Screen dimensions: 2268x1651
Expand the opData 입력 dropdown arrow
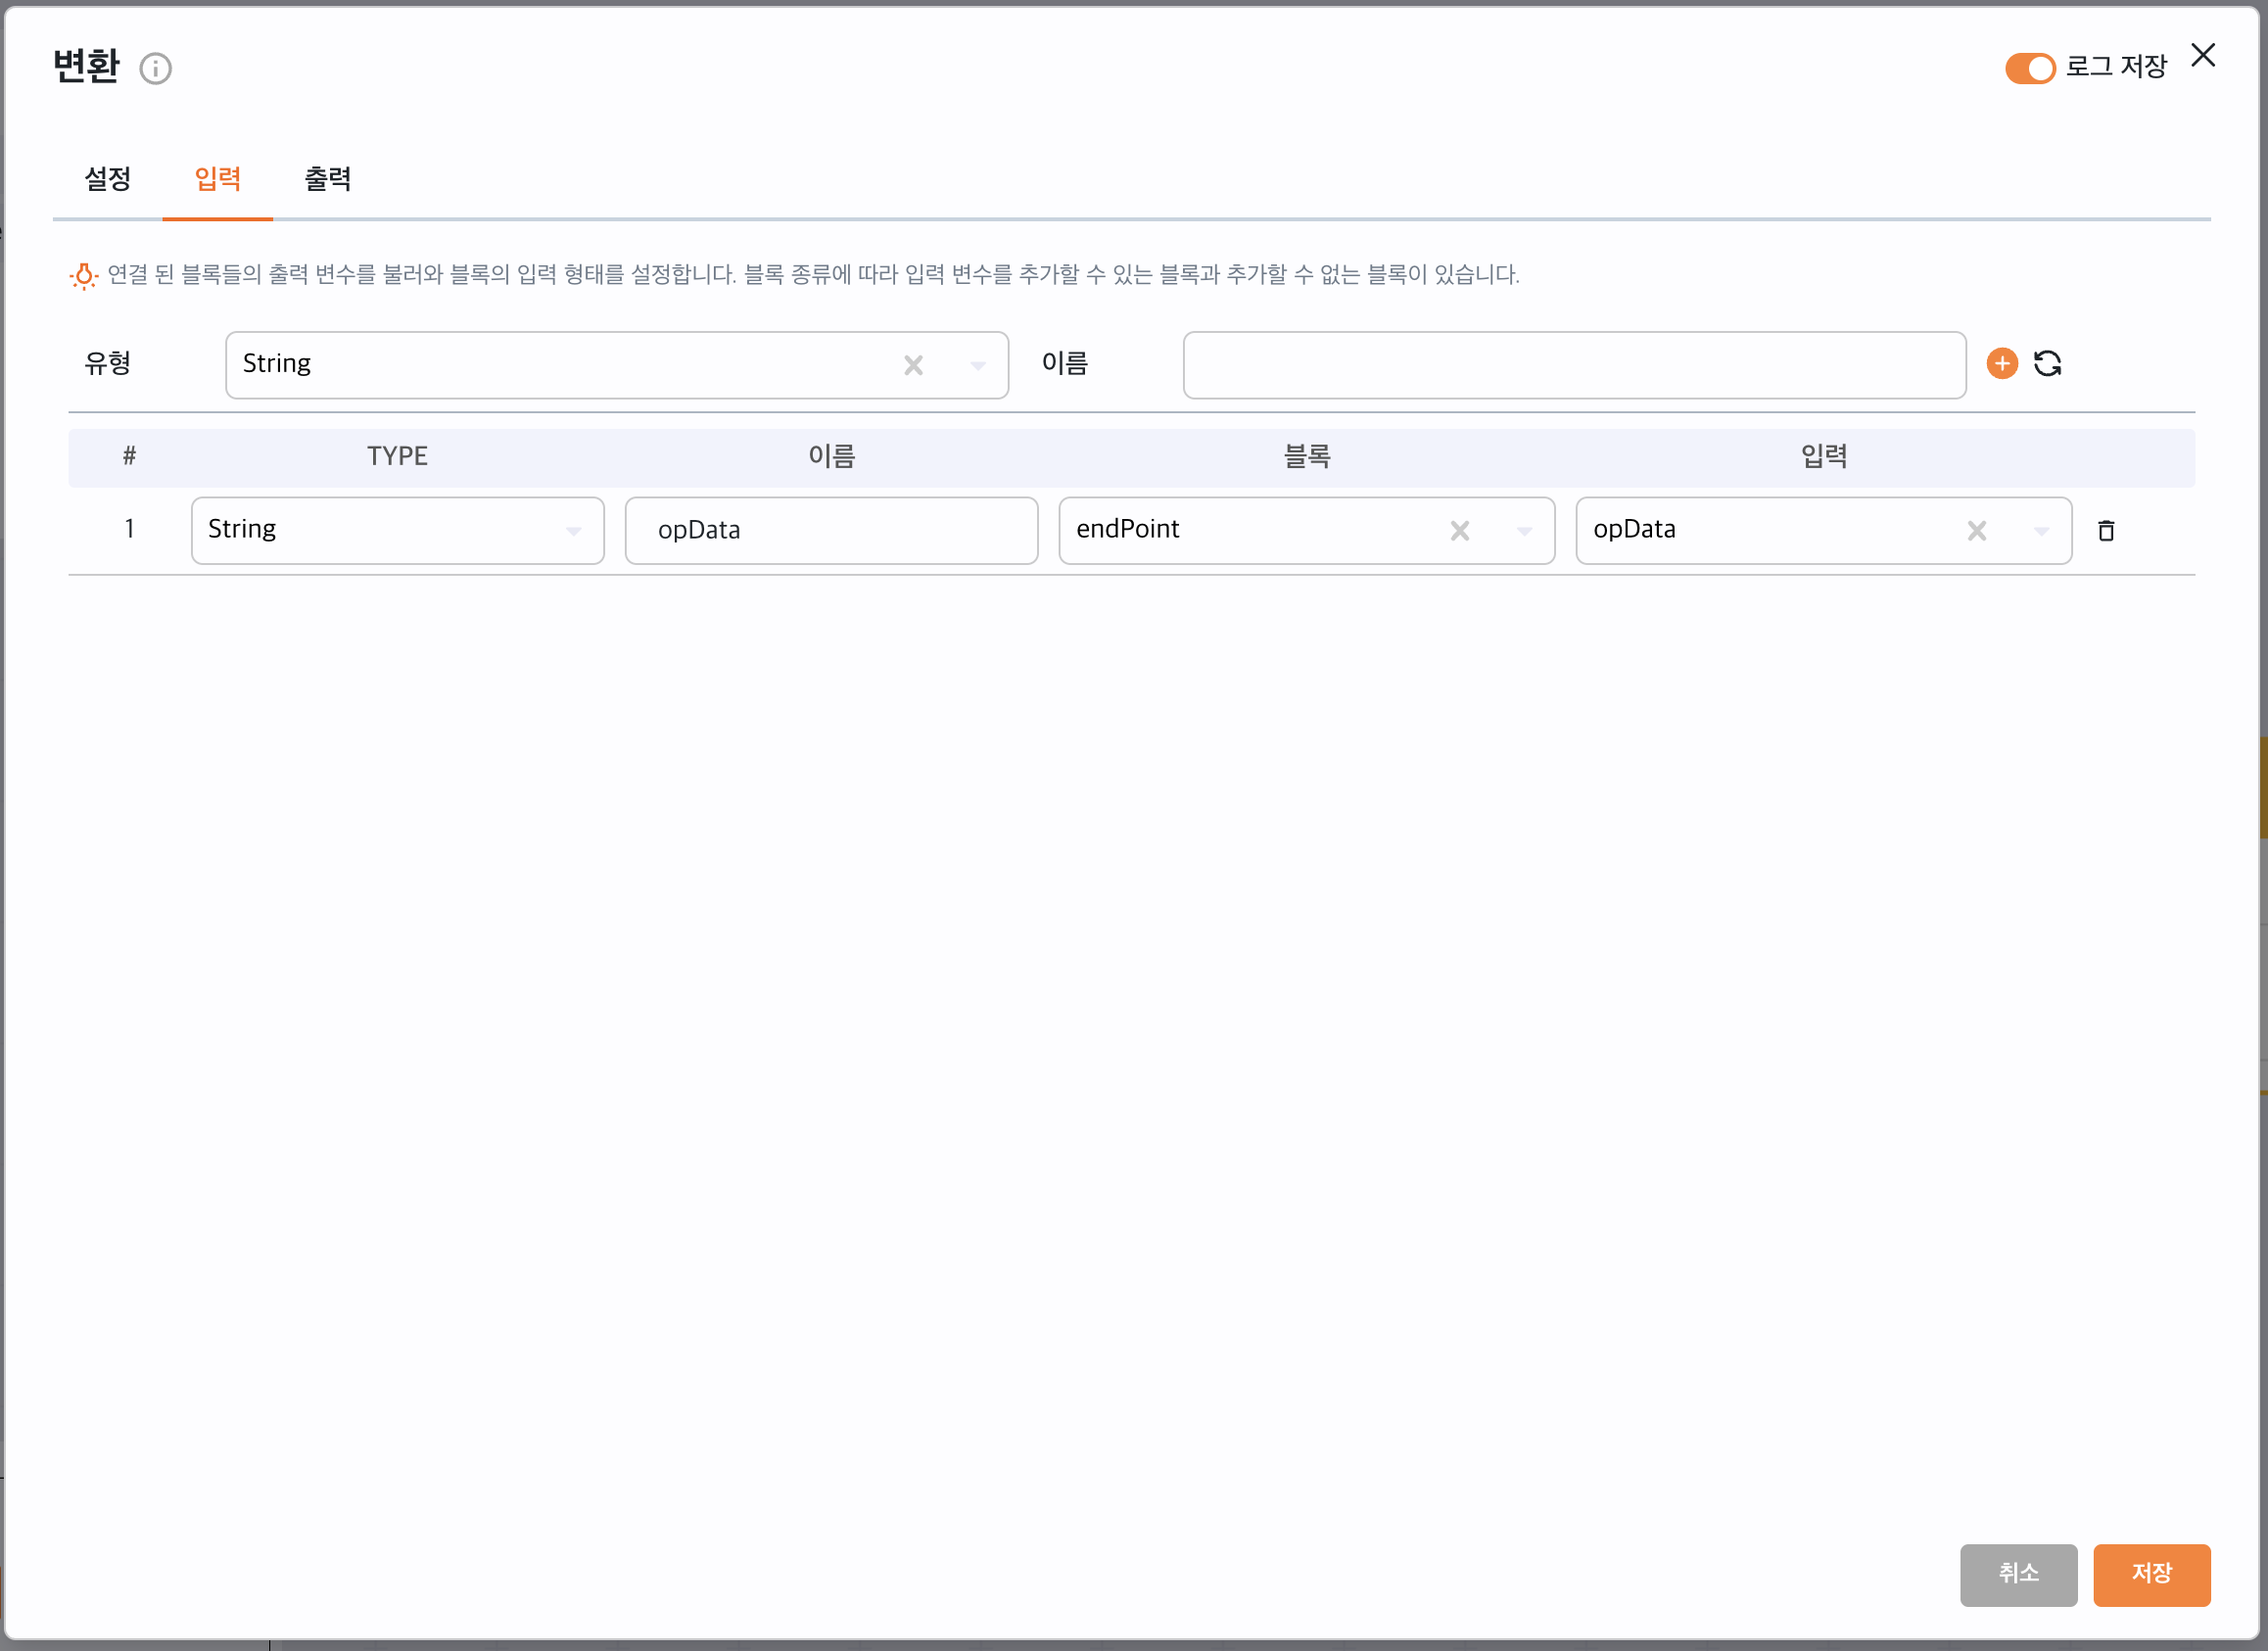tap(2041, 530)
